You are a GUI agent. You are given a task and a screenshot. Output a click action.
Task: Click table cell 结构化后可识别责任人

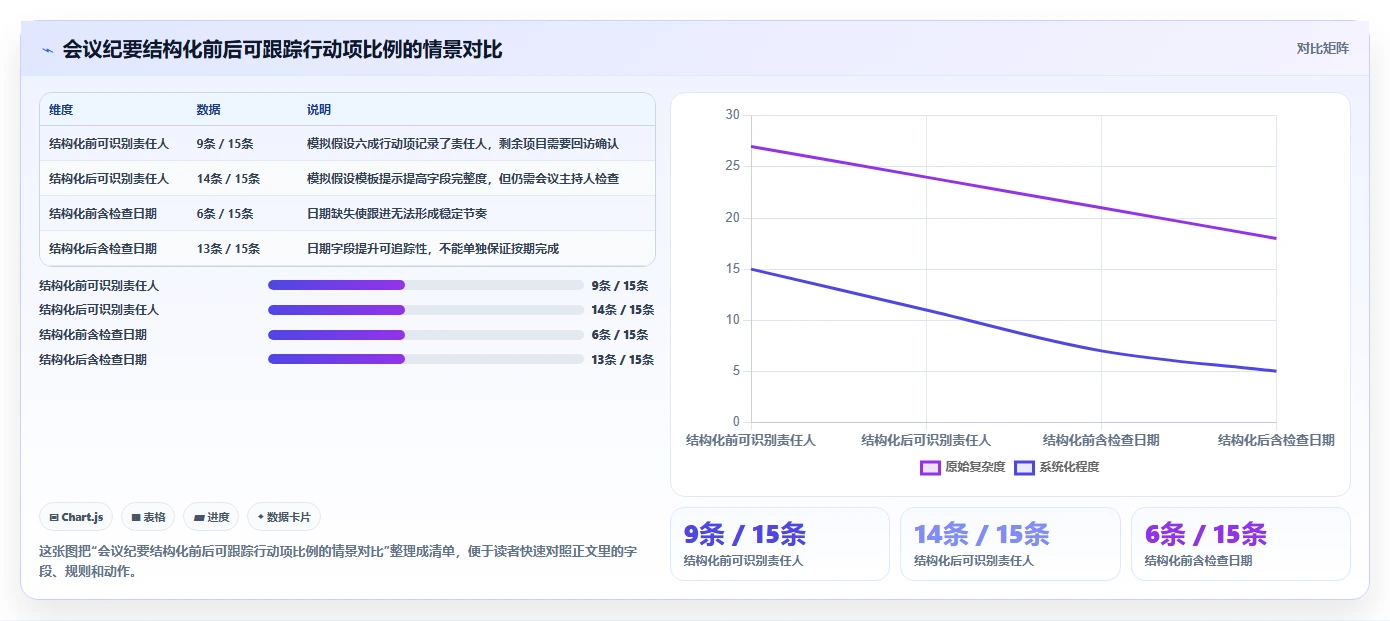tap(109, 179)
